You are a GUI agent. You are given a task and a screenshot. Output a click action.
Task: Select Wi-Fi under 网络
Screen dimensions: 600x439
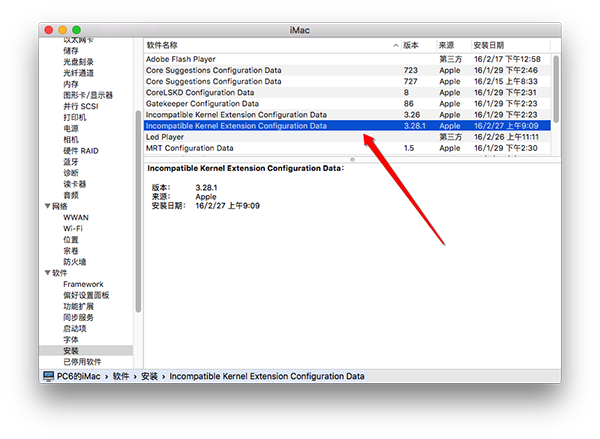tap(73, 228)
